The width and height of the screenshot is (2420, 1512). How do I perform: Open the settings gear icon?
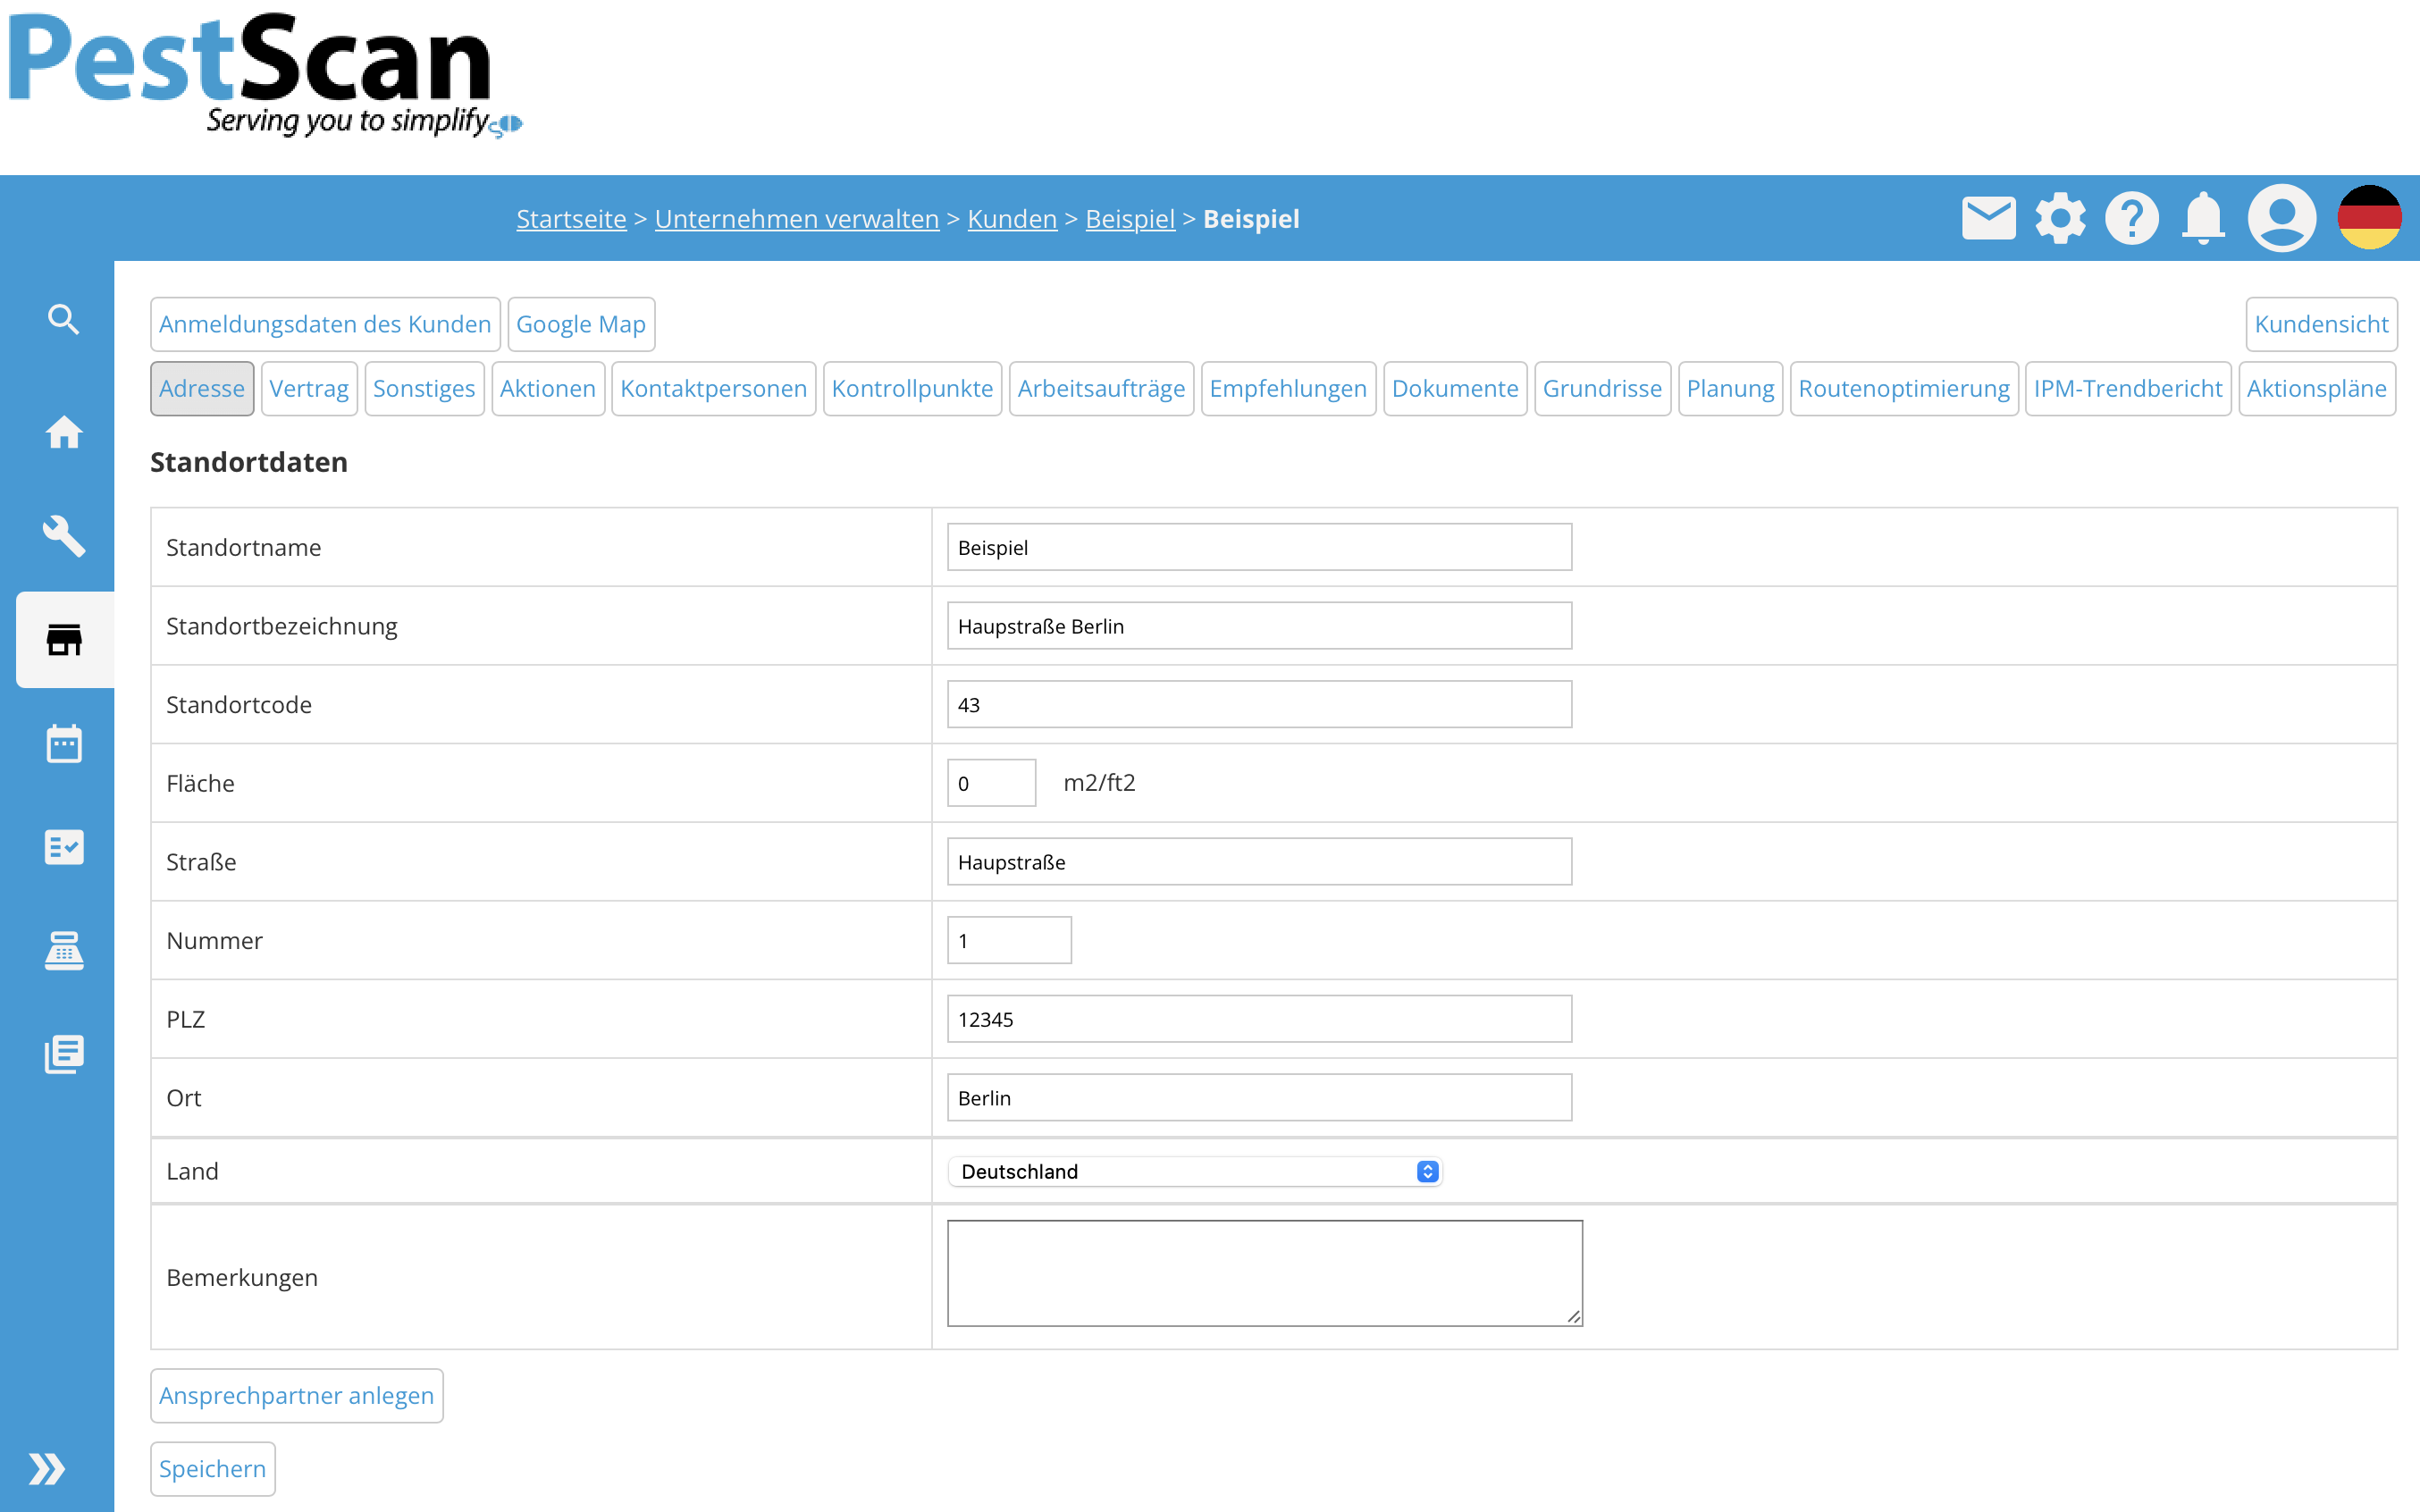(2060, 218)
